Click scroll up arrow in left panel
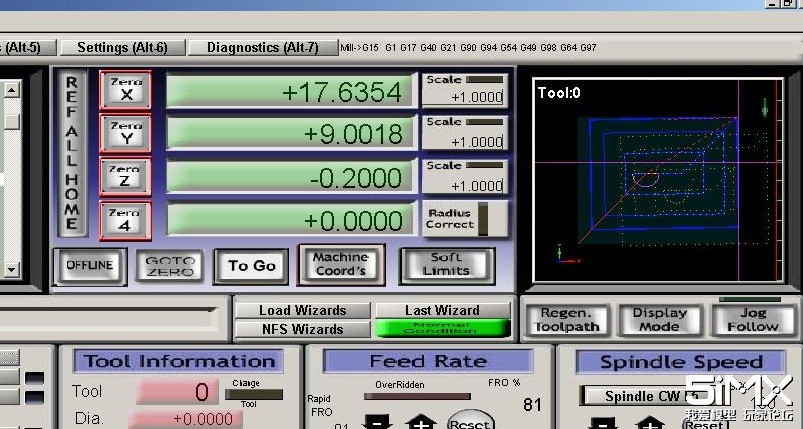 click(12, 90)
